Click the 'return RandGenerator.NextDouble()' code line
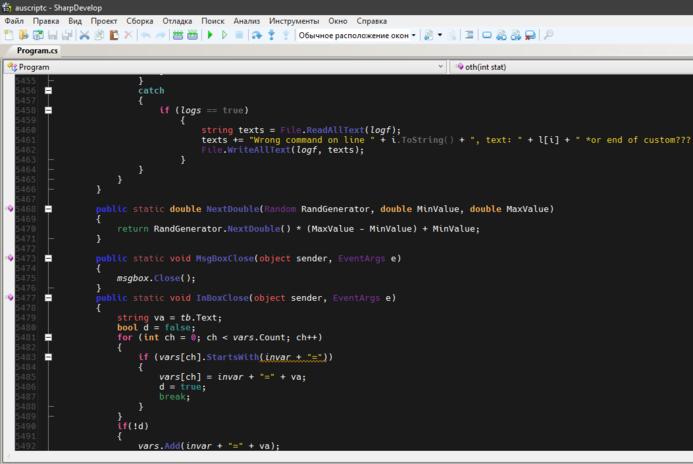693x464 pixels. click(298, 229)
